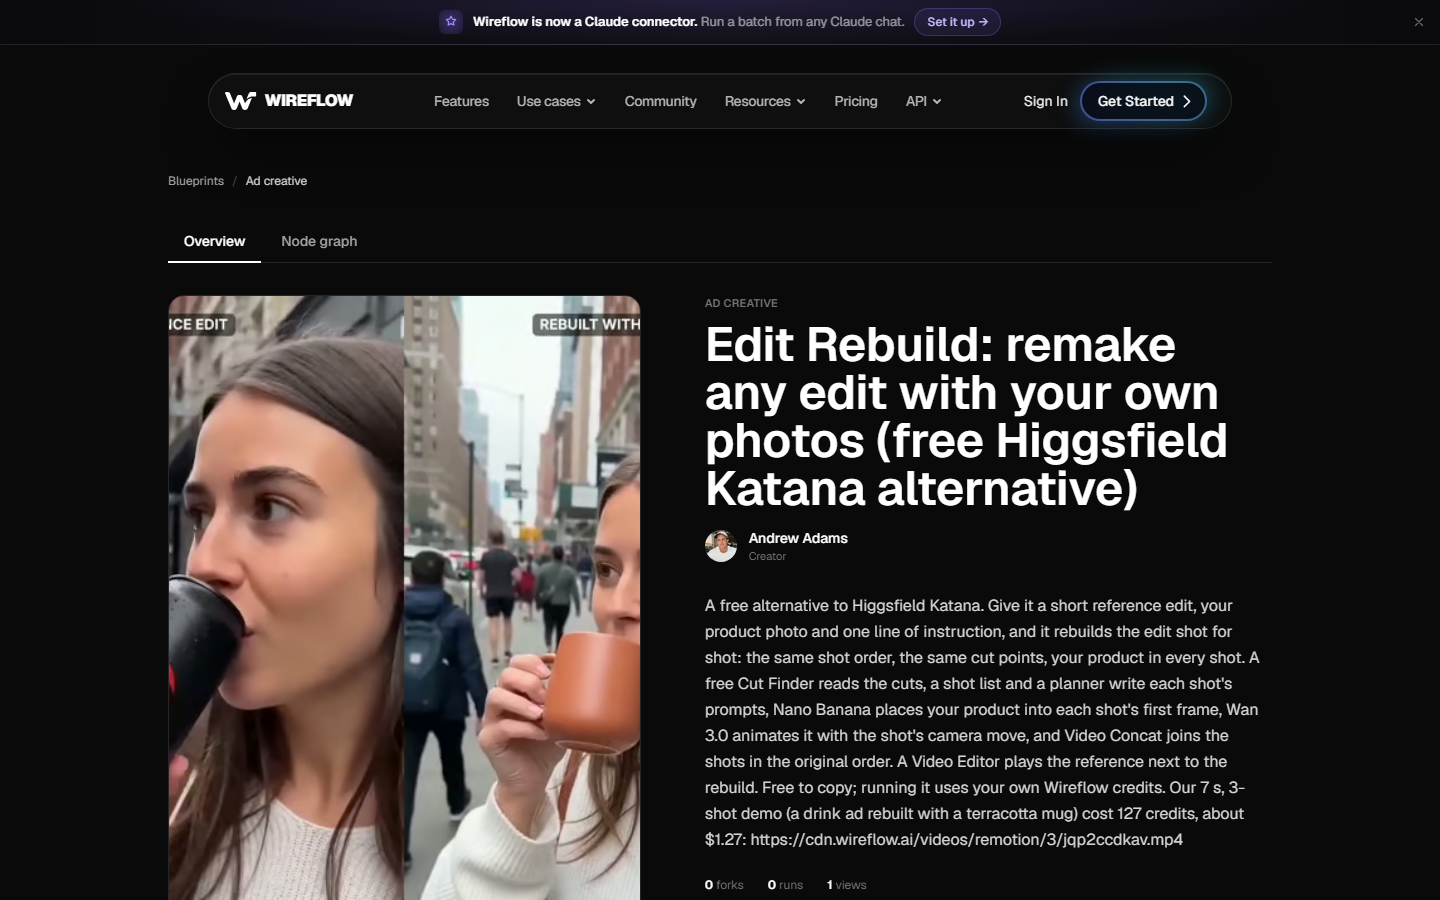
Task: Click the arrow chevron on the Get Started button
Action: [x=1187, y=101]
